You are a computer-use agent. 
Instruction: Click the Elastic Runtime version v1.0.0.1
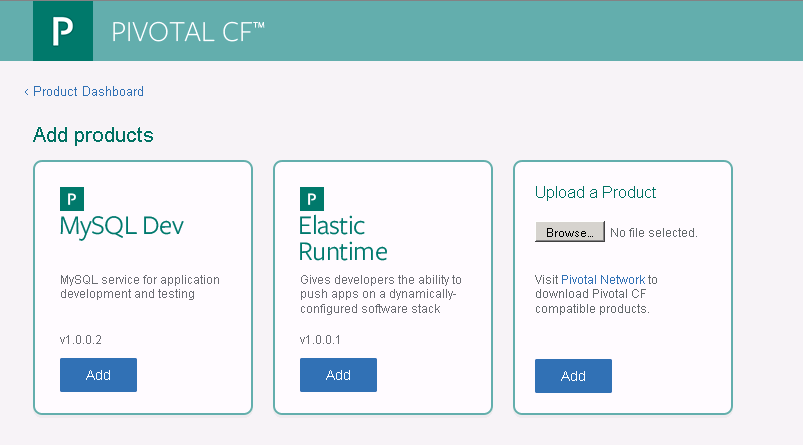coord(321,340)
